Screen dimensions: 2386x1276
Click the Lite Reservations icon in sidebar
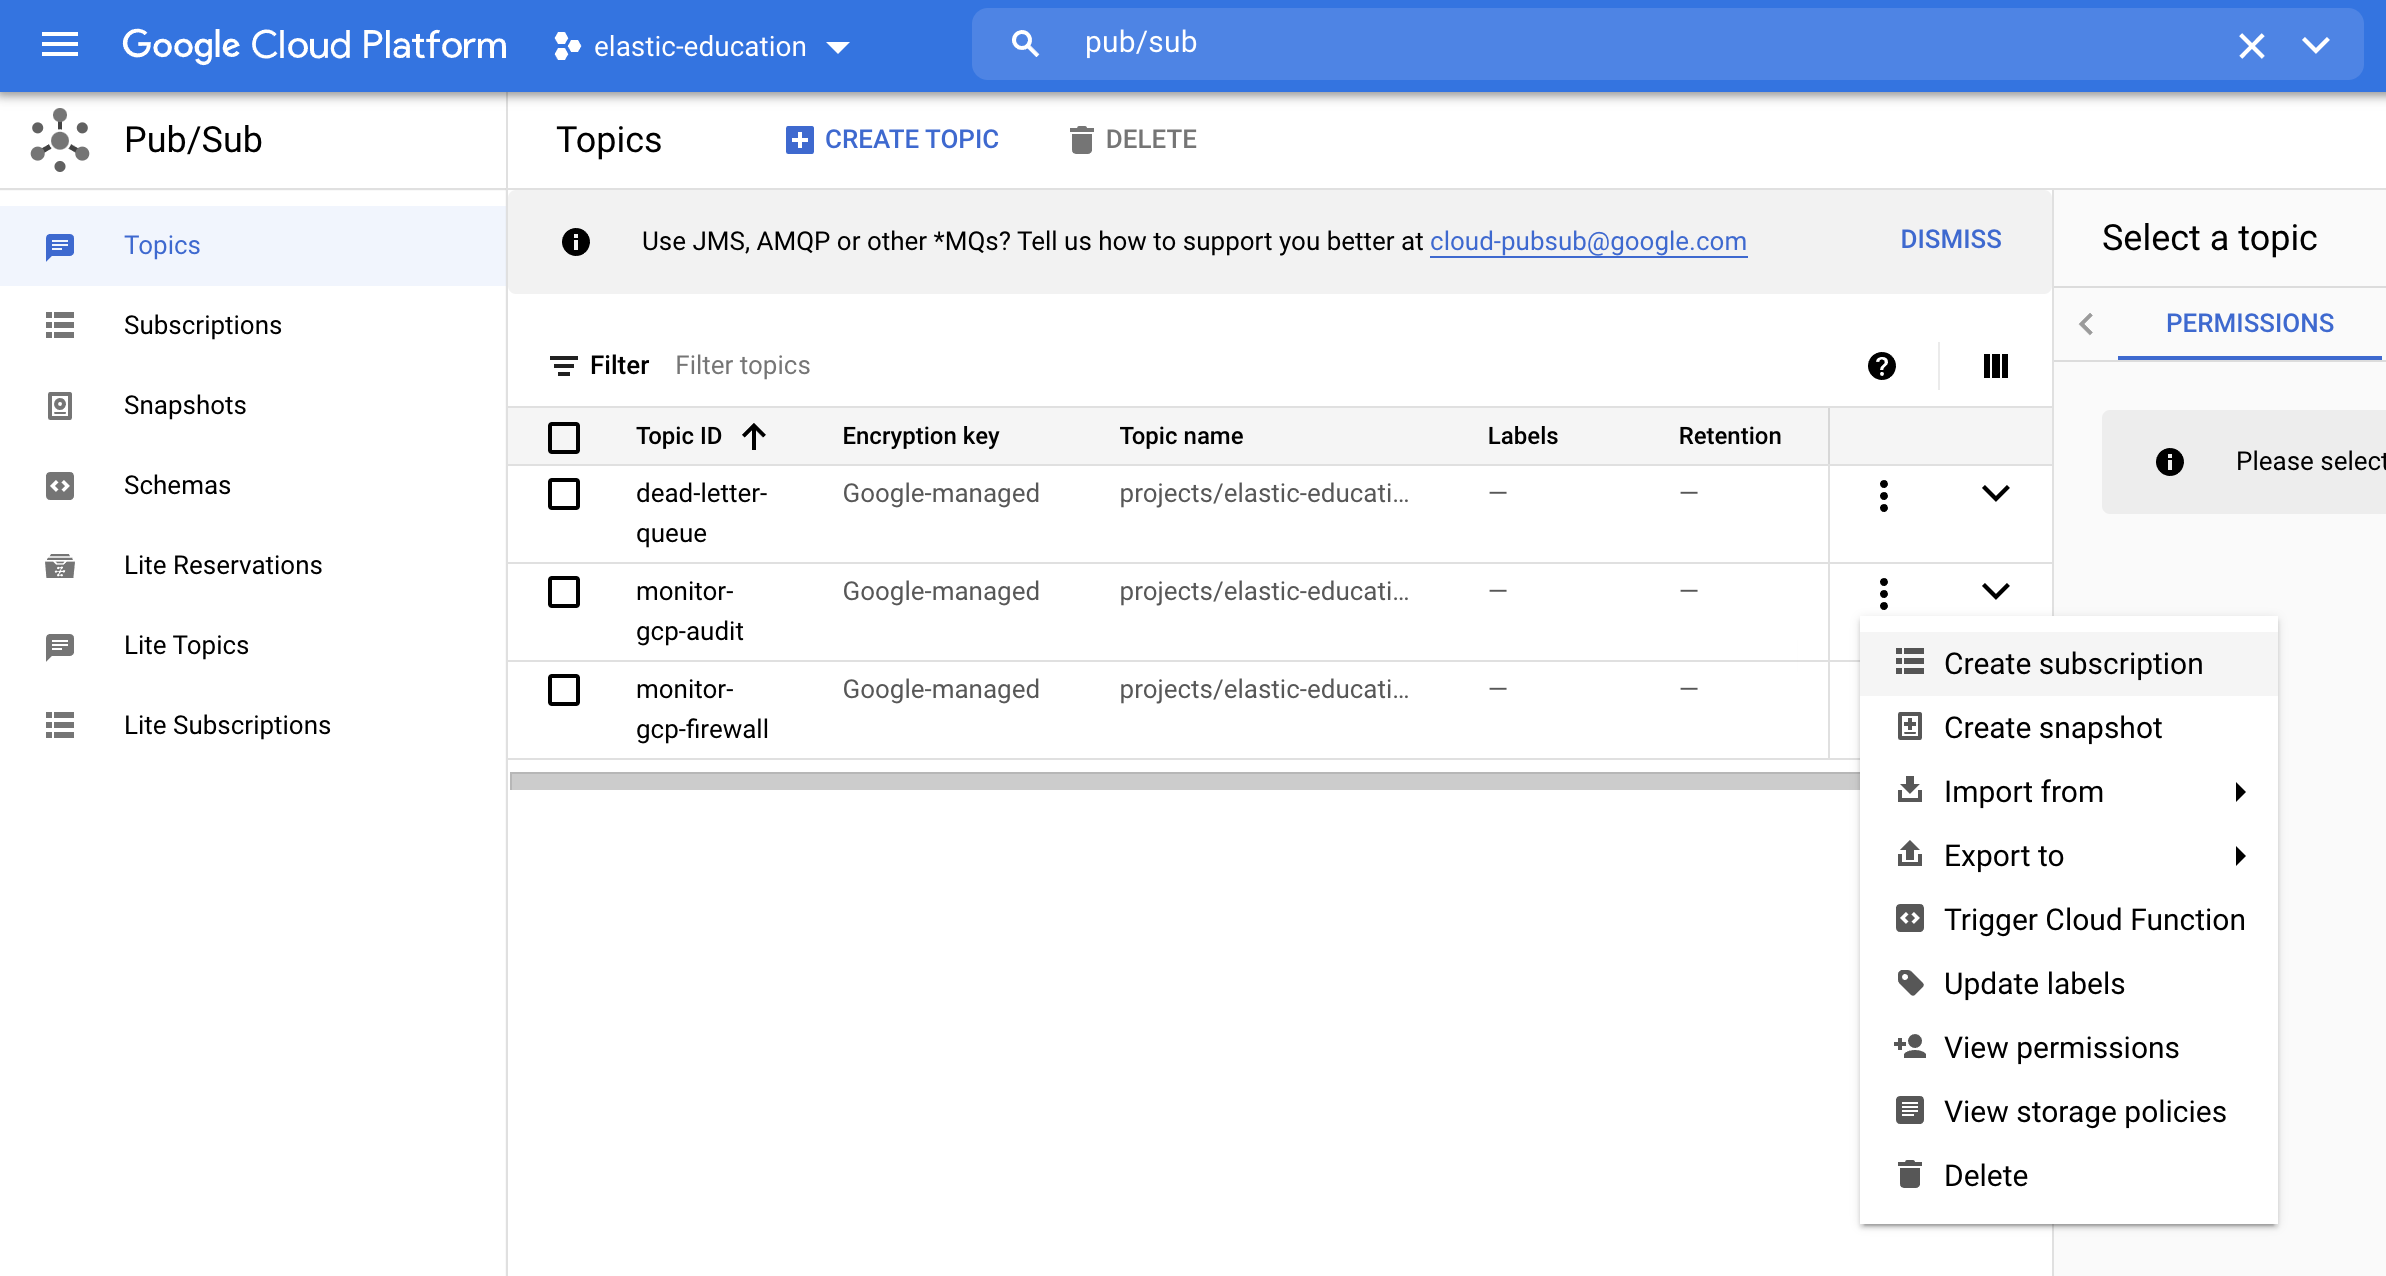point(60,565)
